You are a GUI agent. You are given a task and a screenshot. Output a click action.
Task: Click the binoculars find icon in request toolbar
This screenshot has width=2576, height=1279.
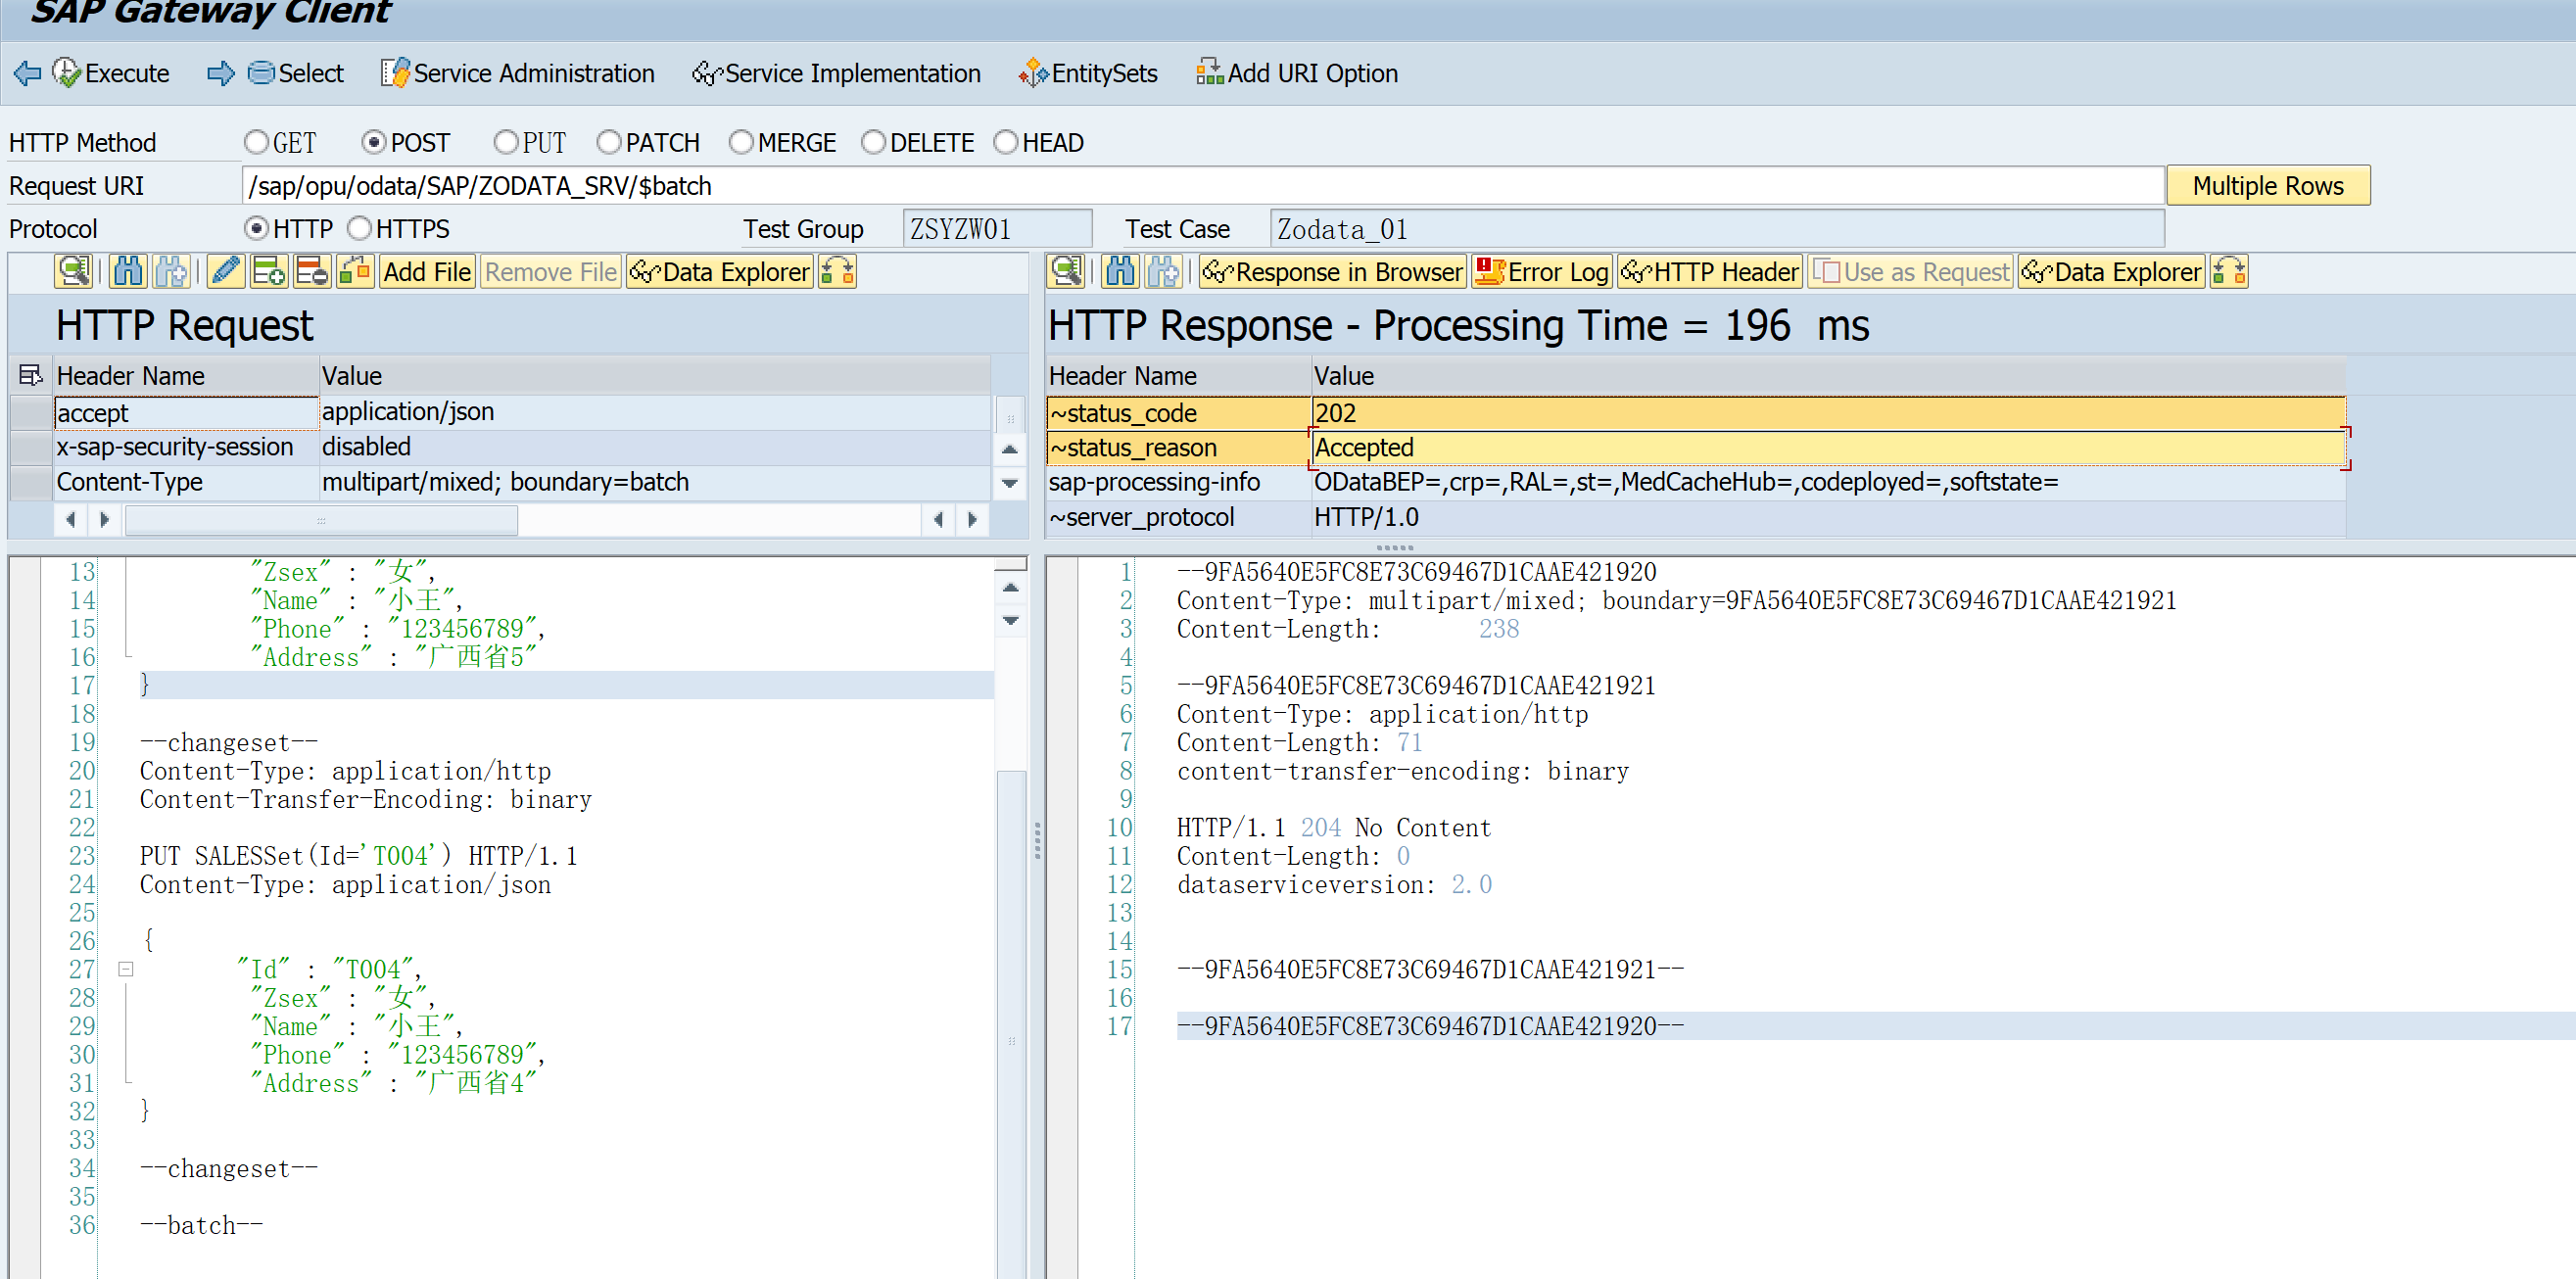(x=128, y=272)
